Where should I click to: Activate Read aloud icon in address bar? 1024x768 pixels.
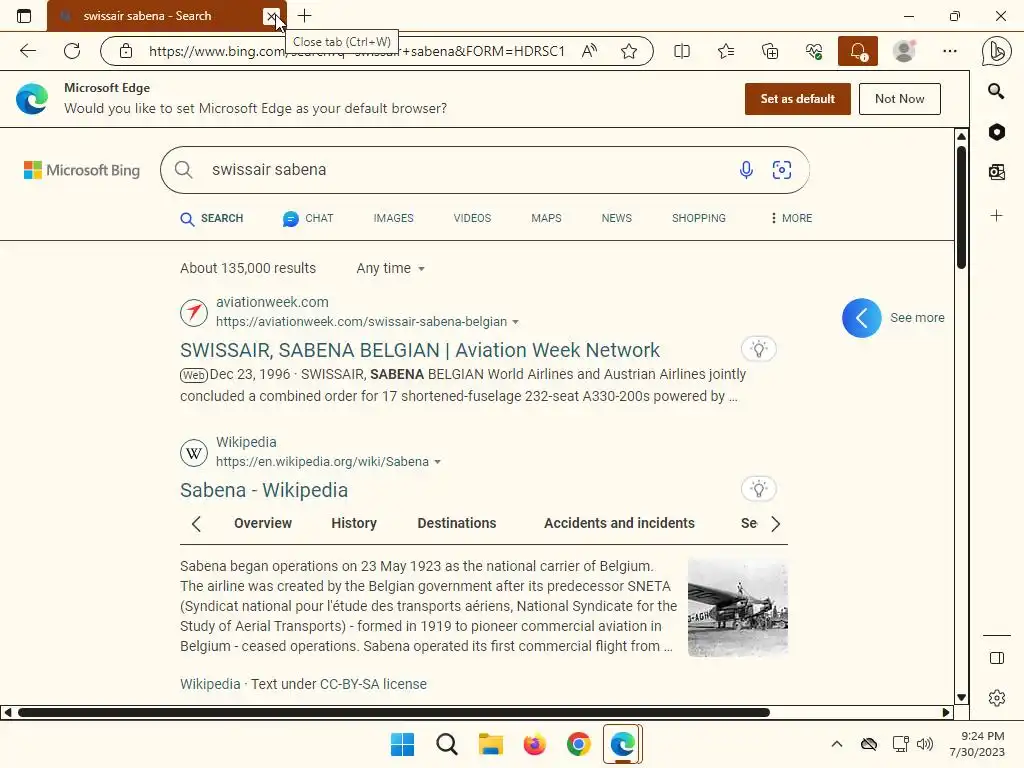point(589,51)
